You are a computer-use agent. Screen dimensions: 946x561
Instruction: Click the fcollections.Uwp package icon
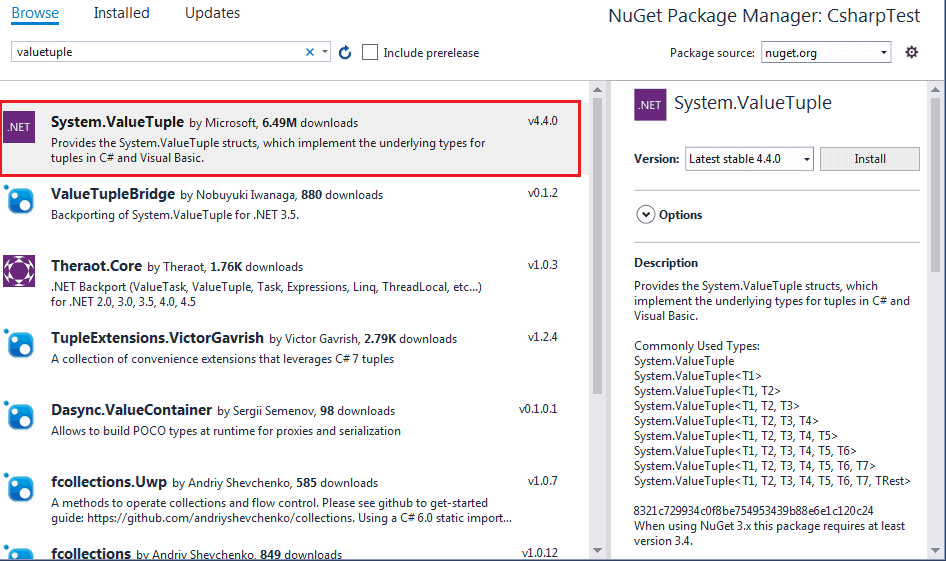tap(20, 488)
